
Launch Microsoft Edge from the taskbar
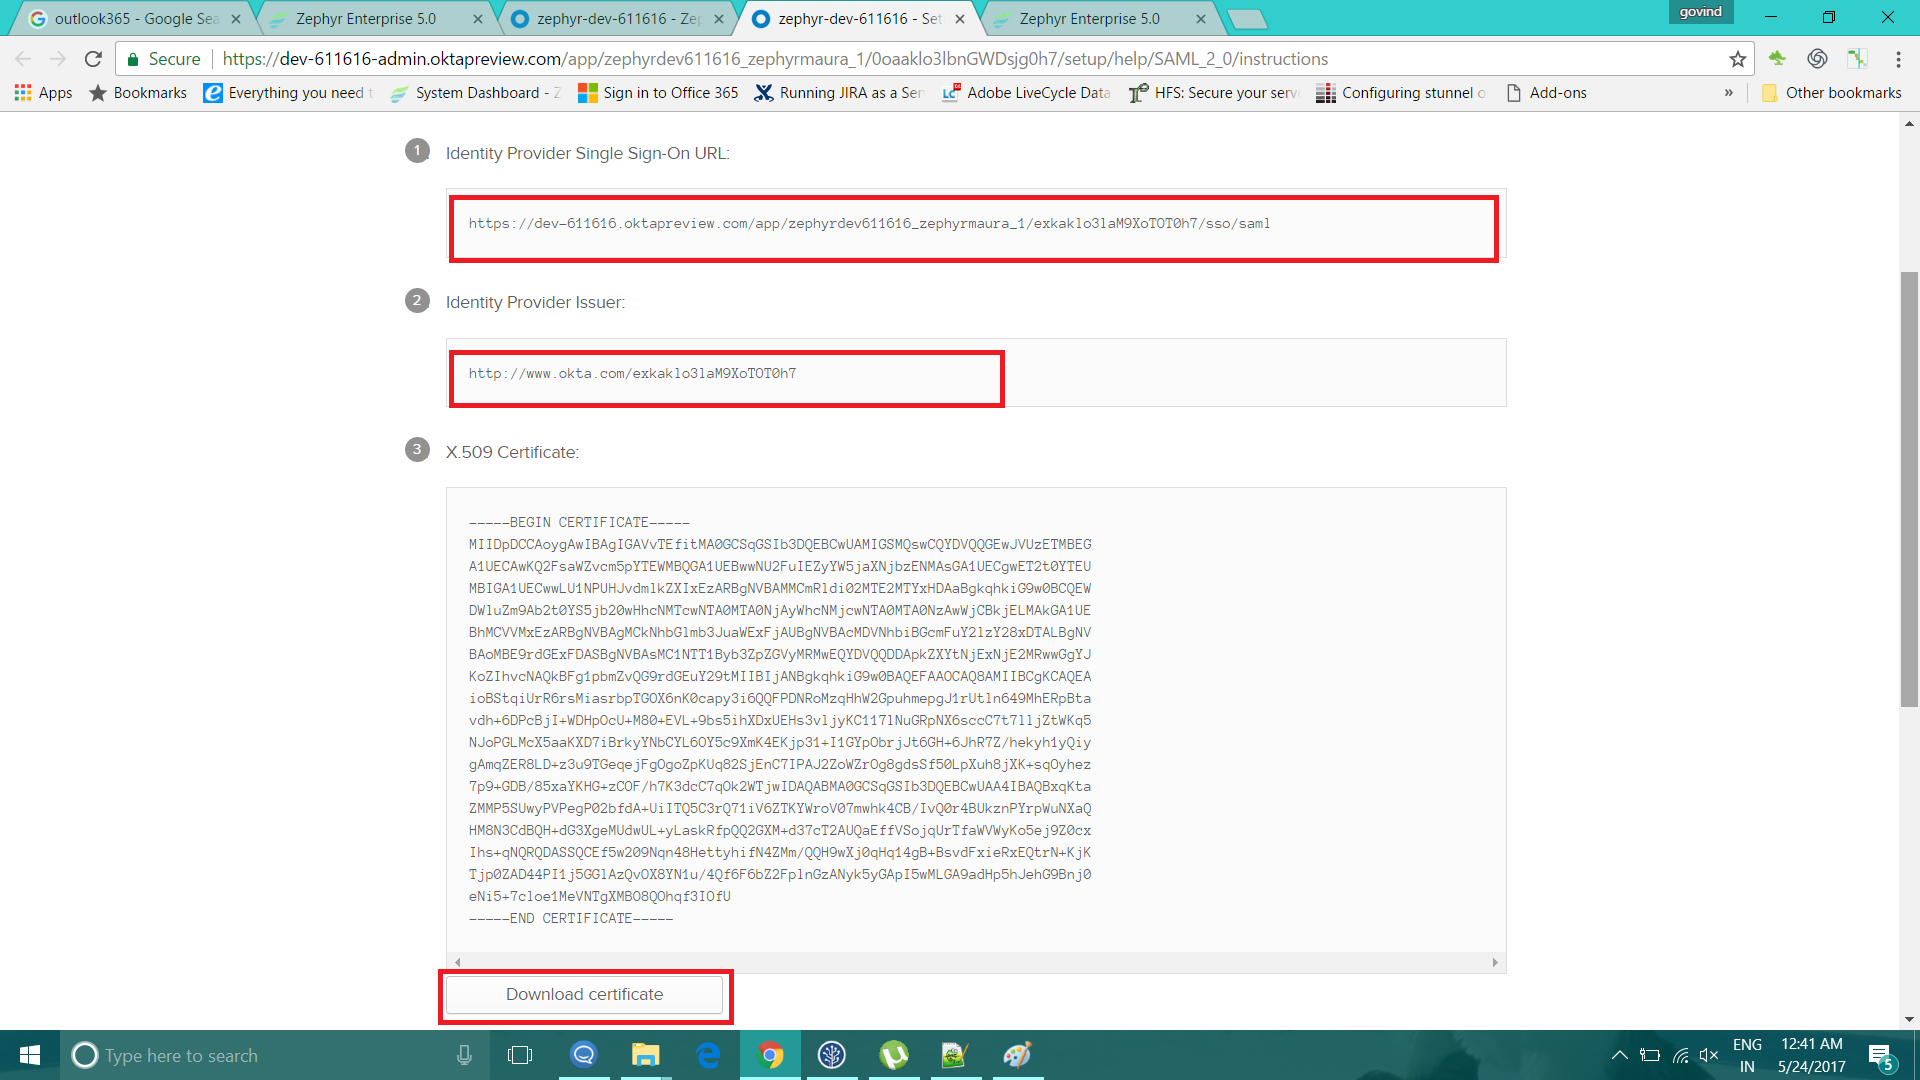(708, 1055)
